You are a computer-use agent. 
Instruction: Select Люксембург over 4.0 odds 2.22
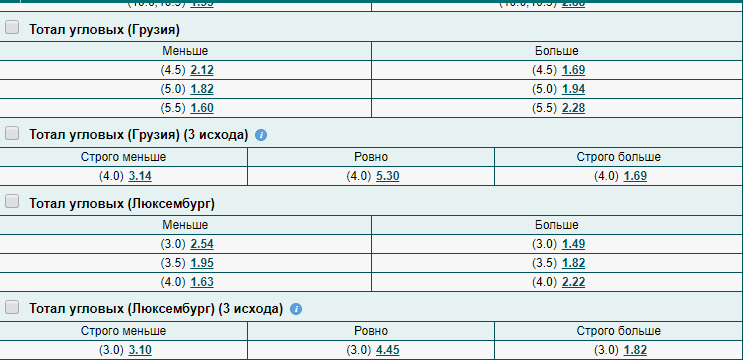click(573, 283)
